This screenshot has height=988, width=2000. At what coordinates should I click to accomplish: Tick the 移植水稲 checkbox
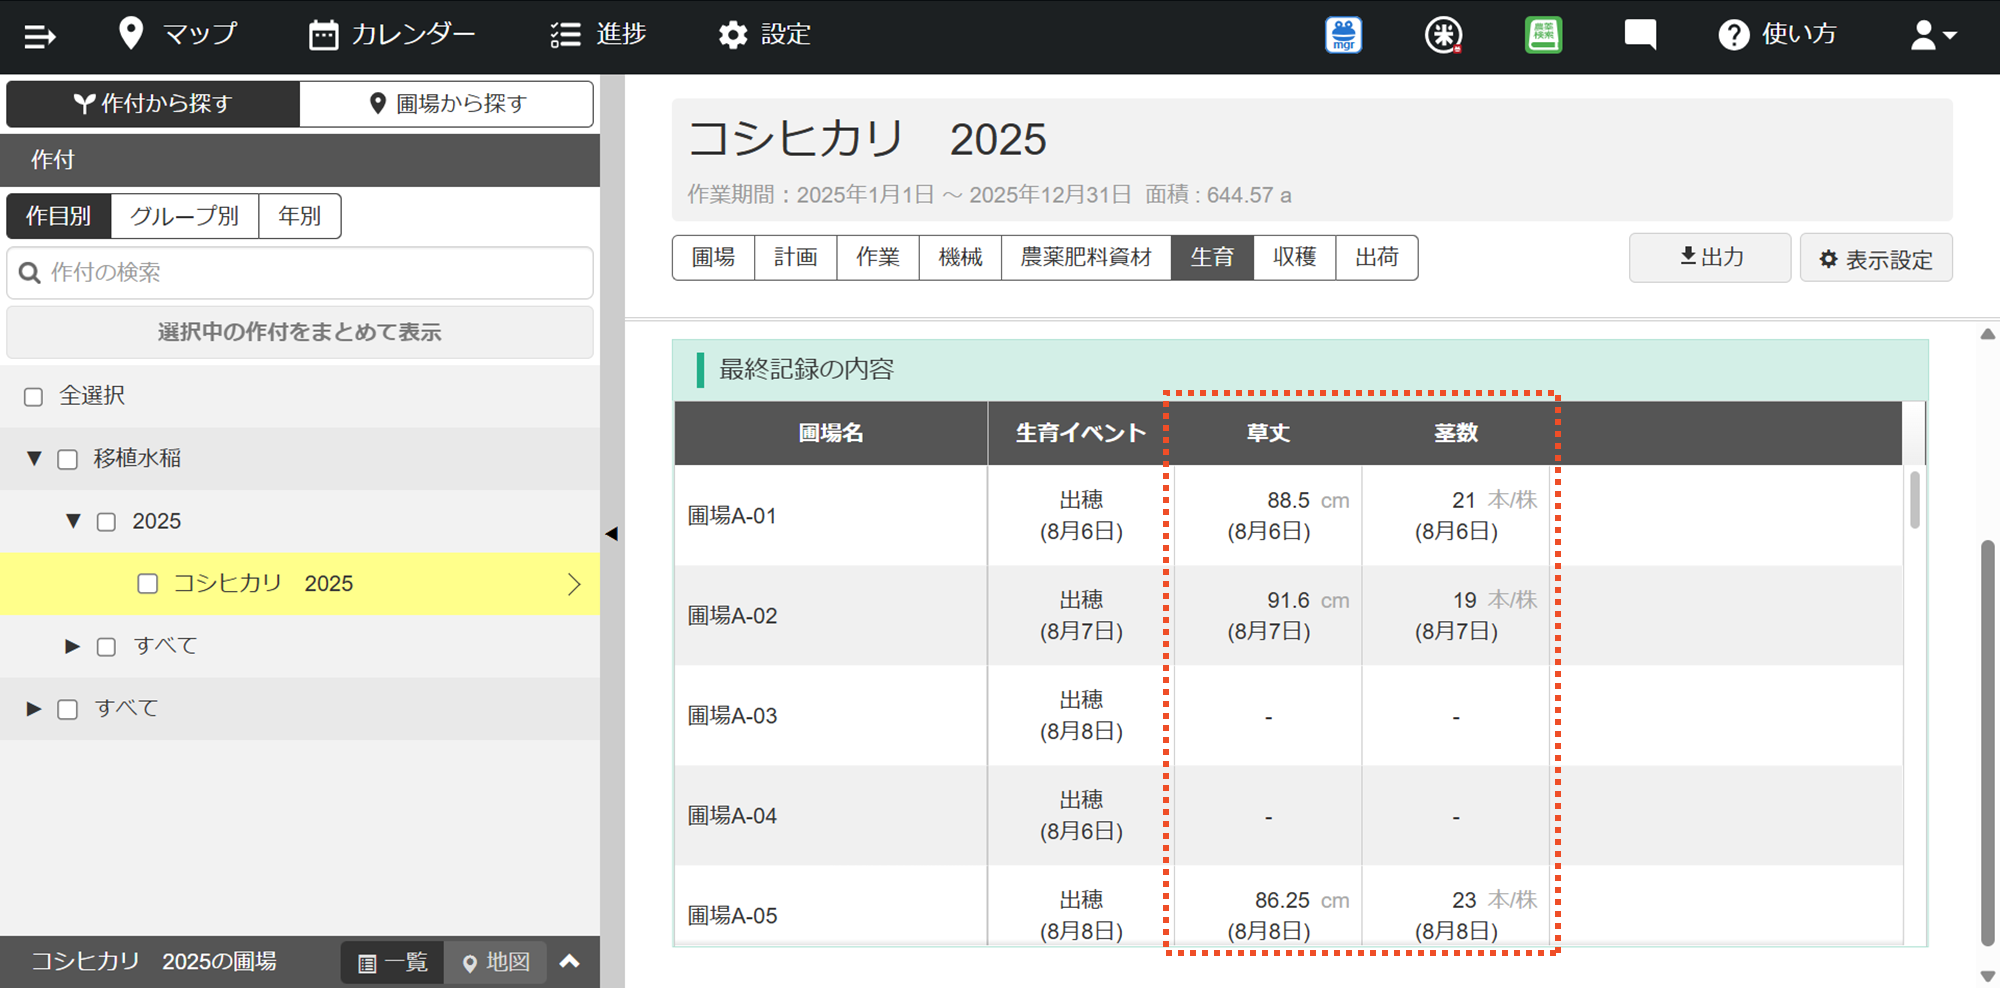[68, 459]
